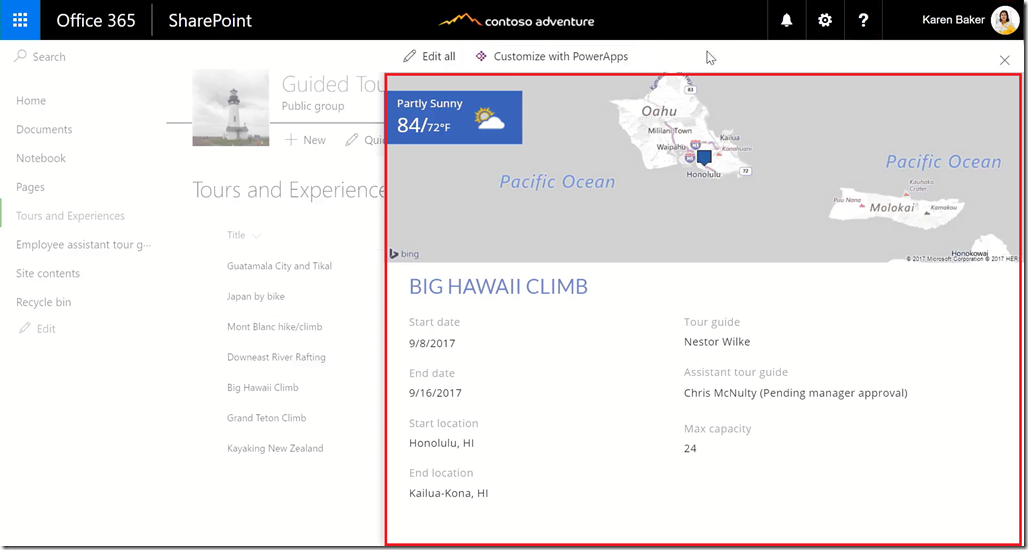This screenshot has height=550, width=1028.
Task: Open Kayaking New Zealand item
Action: click(x=275, y=448)
